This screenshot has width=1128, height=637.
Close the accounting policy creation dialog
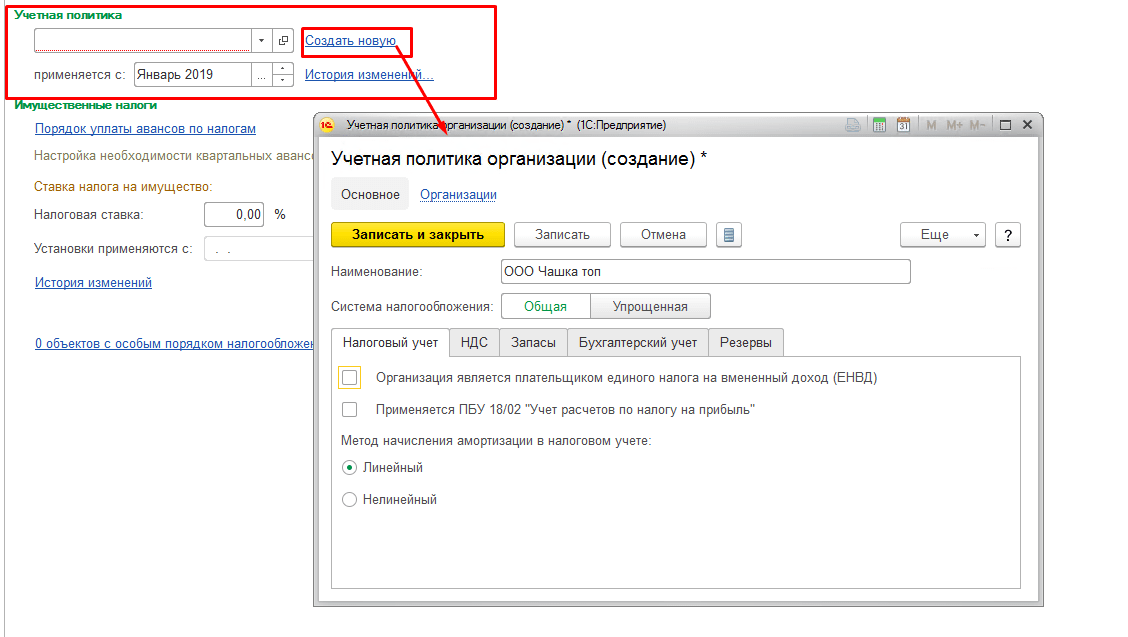point(1027,125)
